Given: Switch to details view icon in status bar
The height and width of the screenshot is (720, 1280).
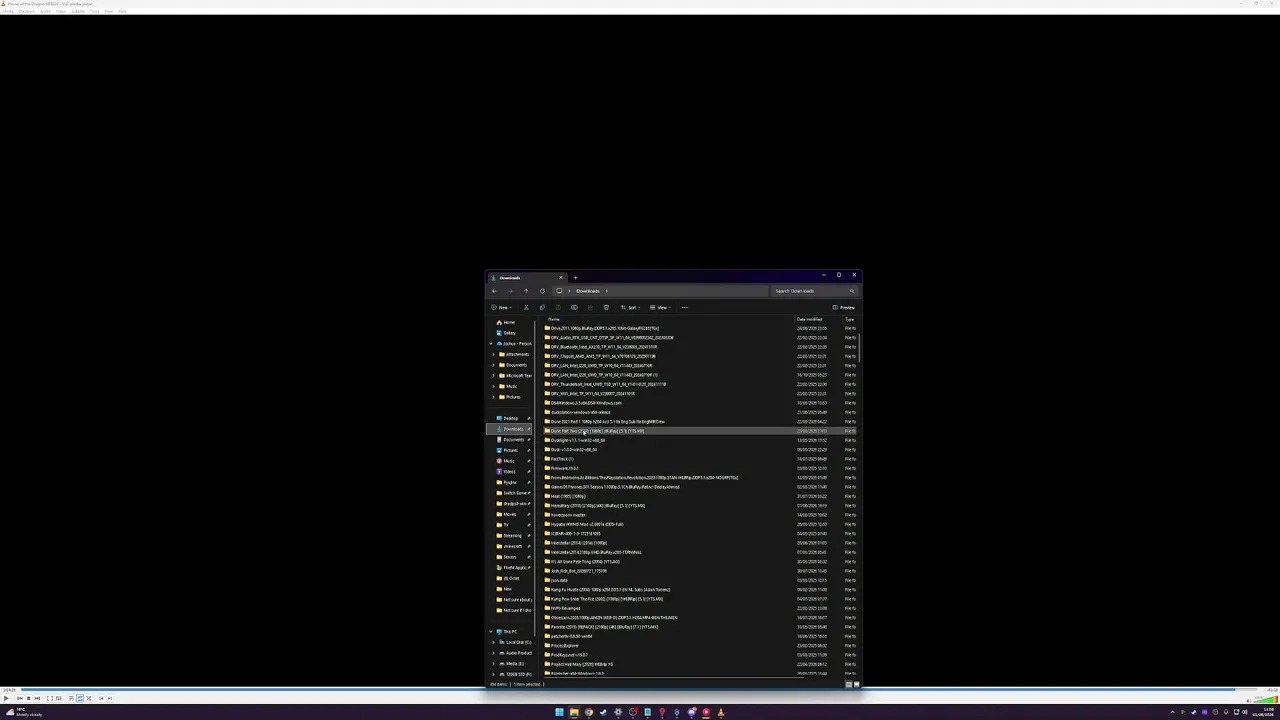Looking at the screenshot, I should point(848,684).
